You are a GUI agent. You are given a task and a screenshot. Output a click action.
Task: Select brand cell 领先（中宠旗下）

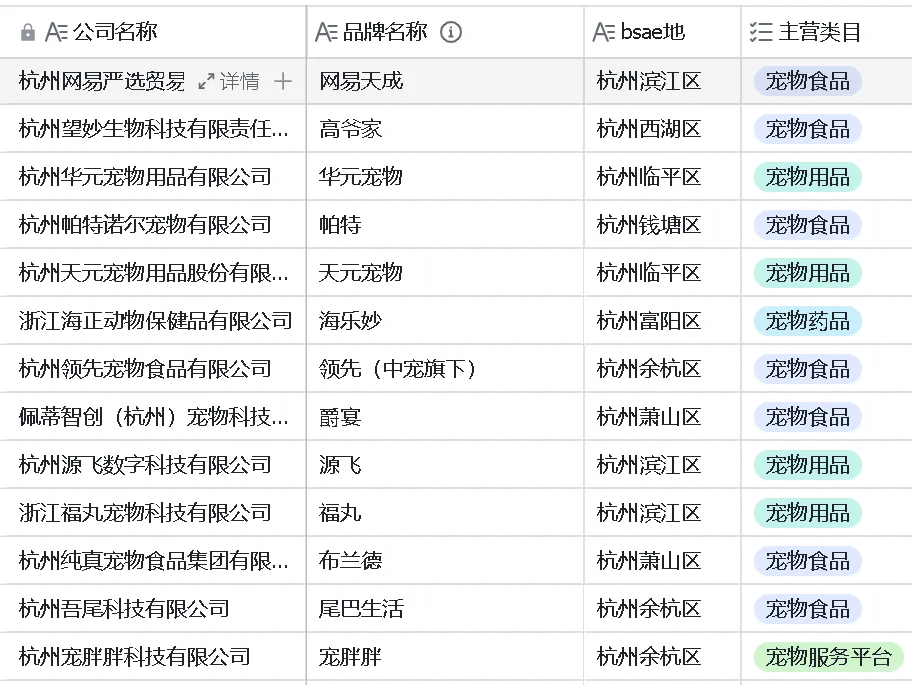point(445,369)
